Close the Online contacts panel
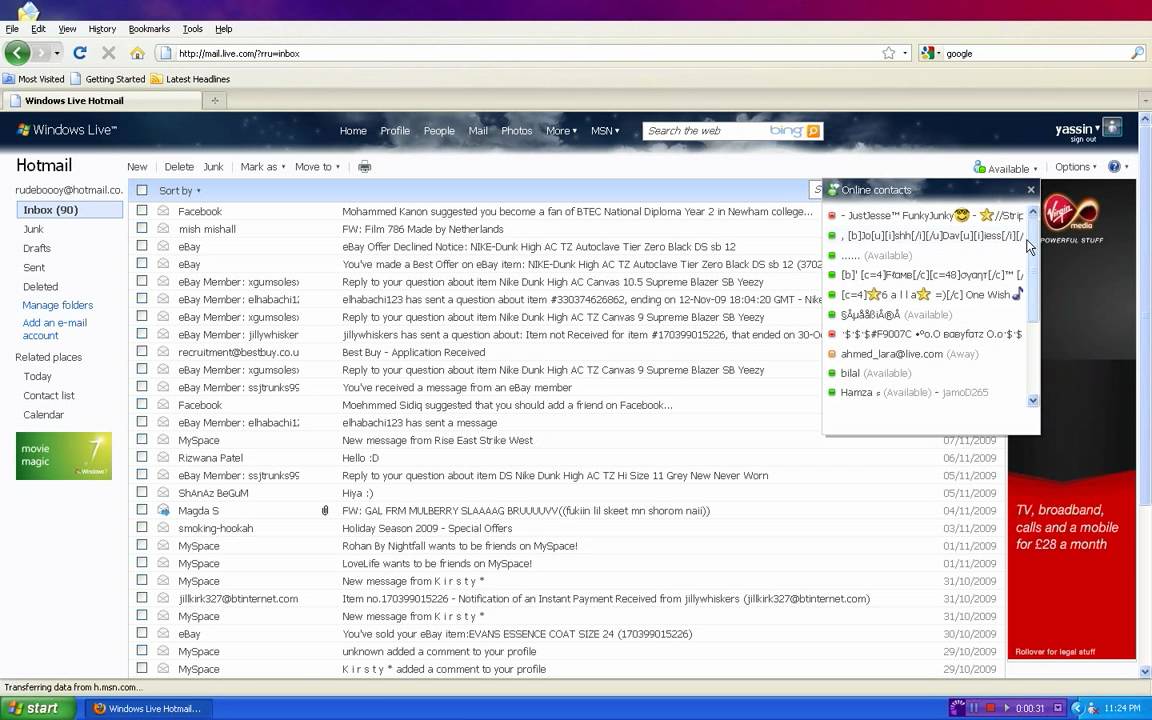The height and width of the screenshot is (720, 1152). point(1031,190)
